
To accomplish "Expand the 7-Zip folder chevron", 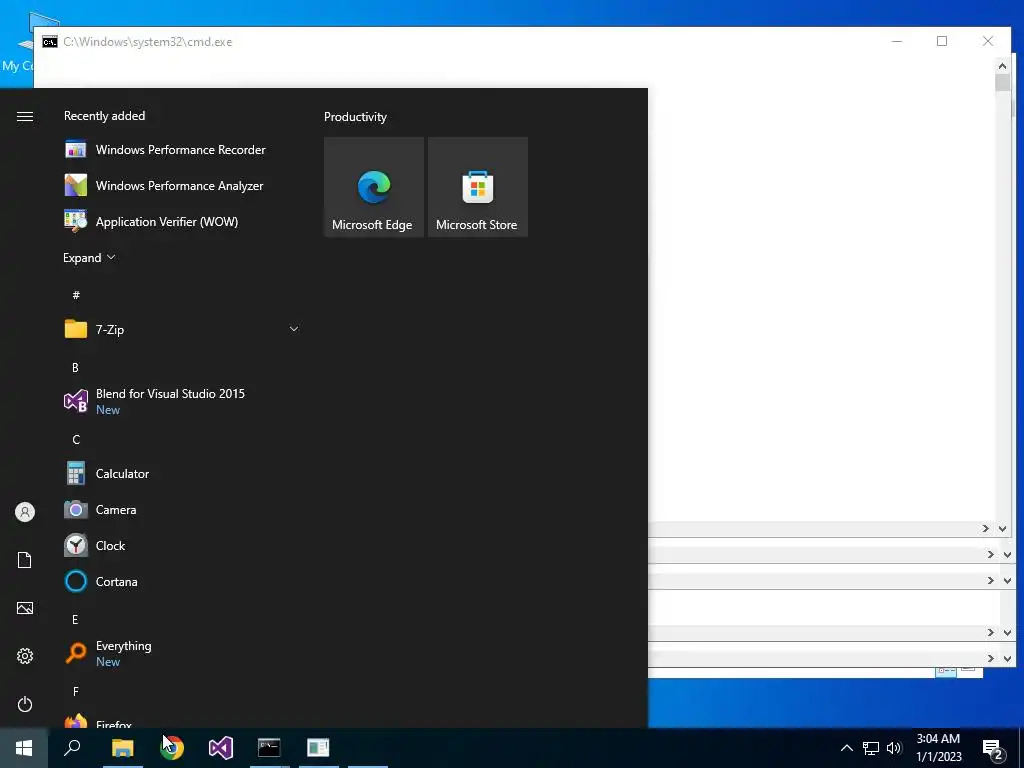I will (x=294, y=329).
